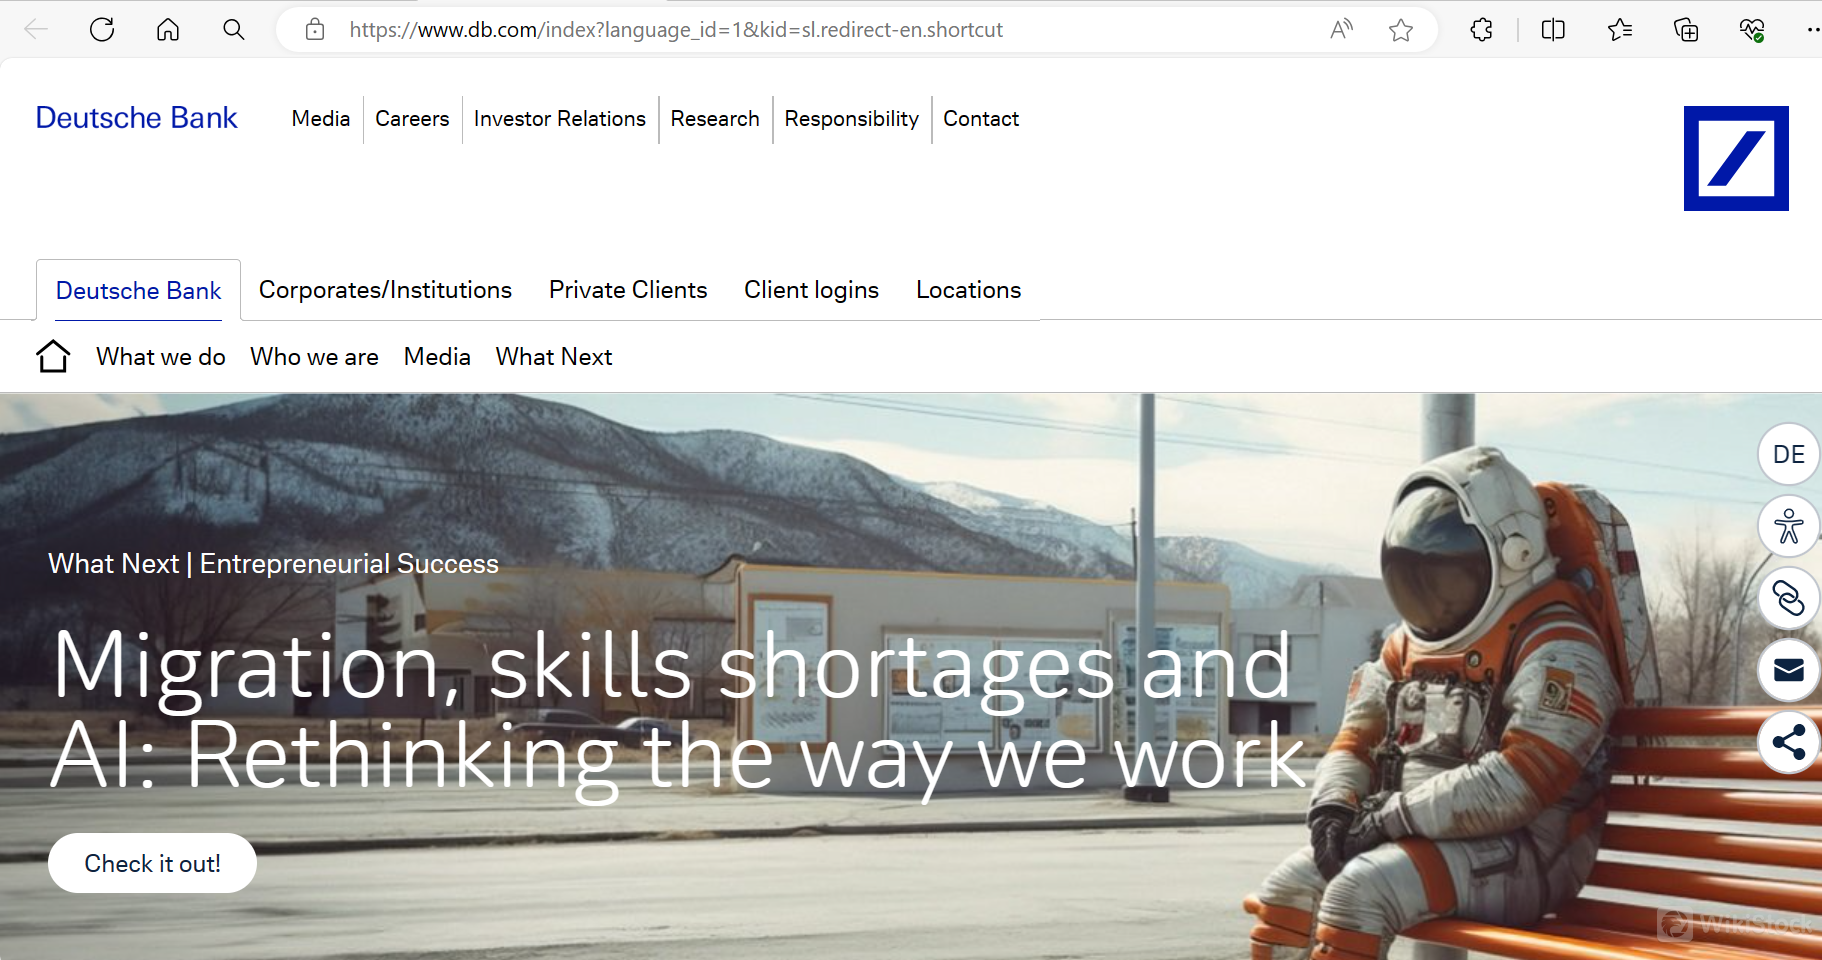Click the browser back arrow
1822x960 pixels.
[x=36, y=30]
